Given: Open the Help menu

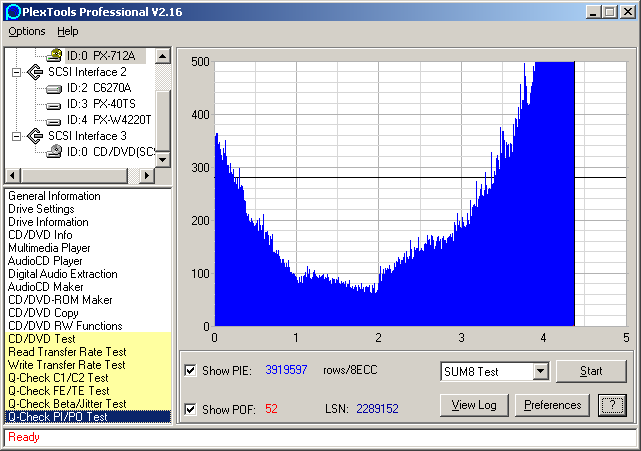Looking at the screenshot, I should (67, 31).
